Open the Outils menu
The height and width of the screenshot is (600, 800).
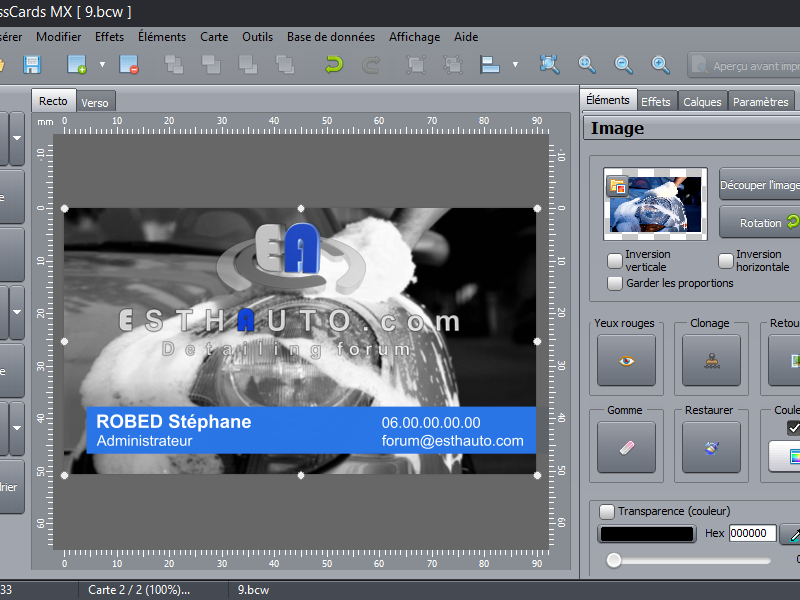click(257, 37)
